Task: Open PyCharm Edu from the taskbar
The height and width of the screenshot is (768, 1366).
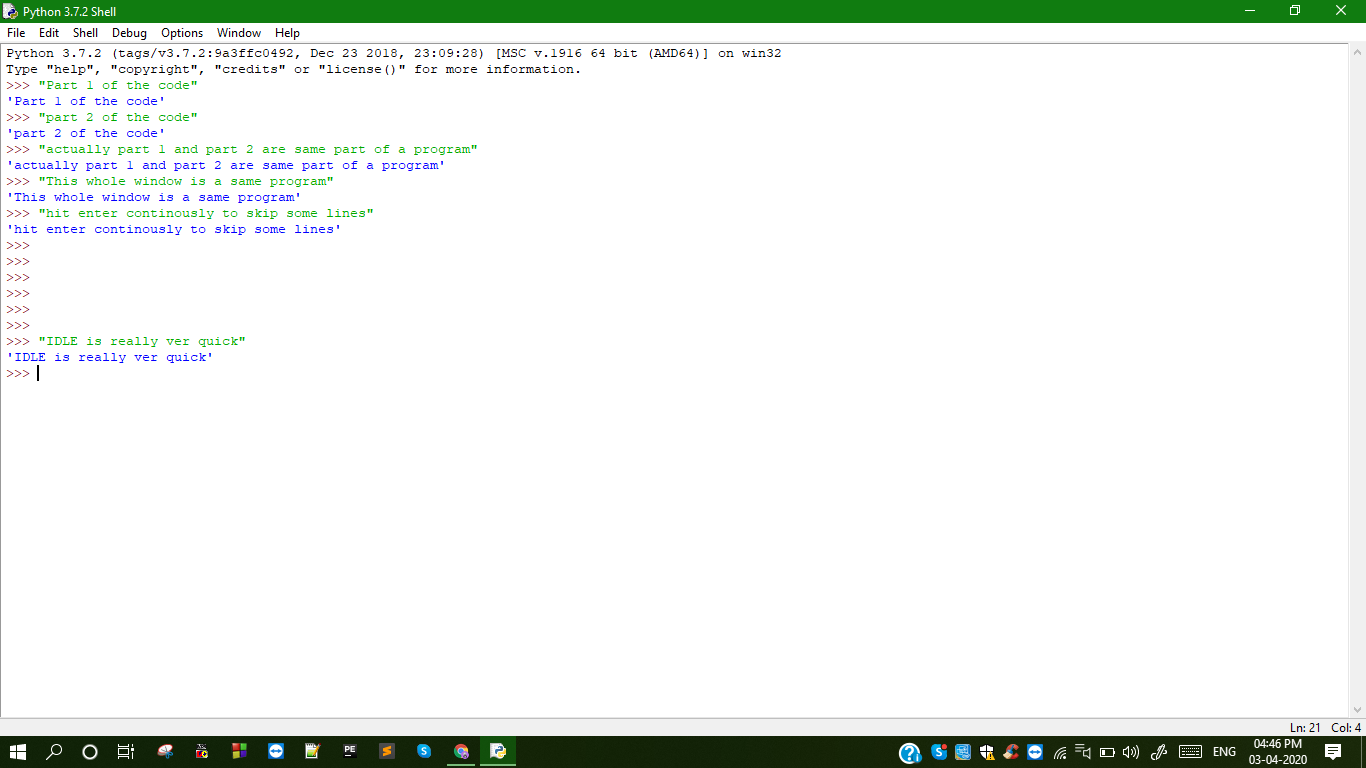Action: pyautogui.click(x=350, y=751)
